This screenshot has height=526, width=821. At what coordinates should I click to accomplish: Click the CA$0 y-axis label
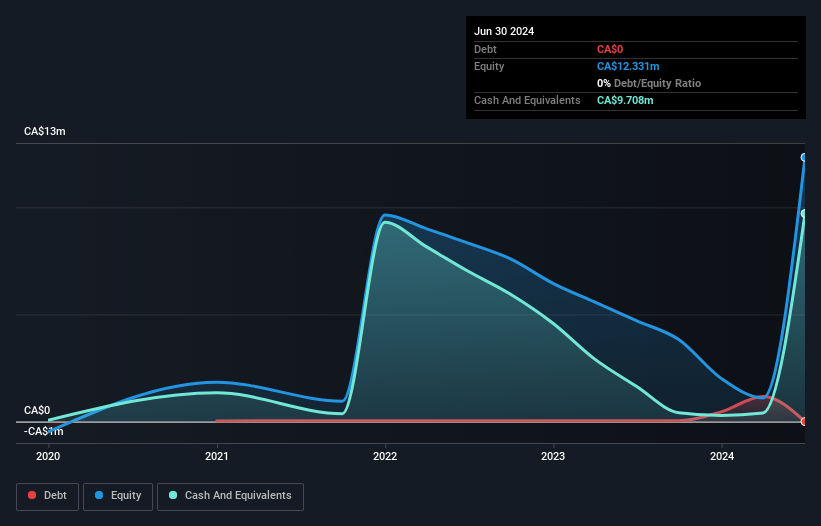(37, 410)
